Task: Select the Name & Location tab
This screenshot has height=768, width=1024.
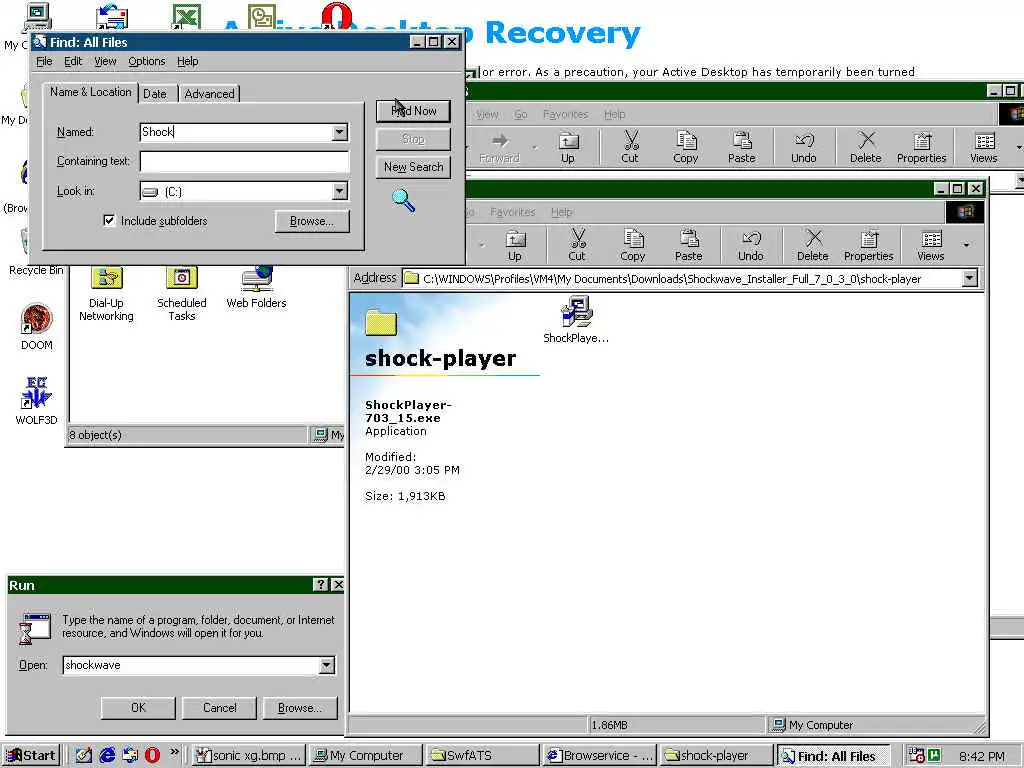Action: (91, 92)
